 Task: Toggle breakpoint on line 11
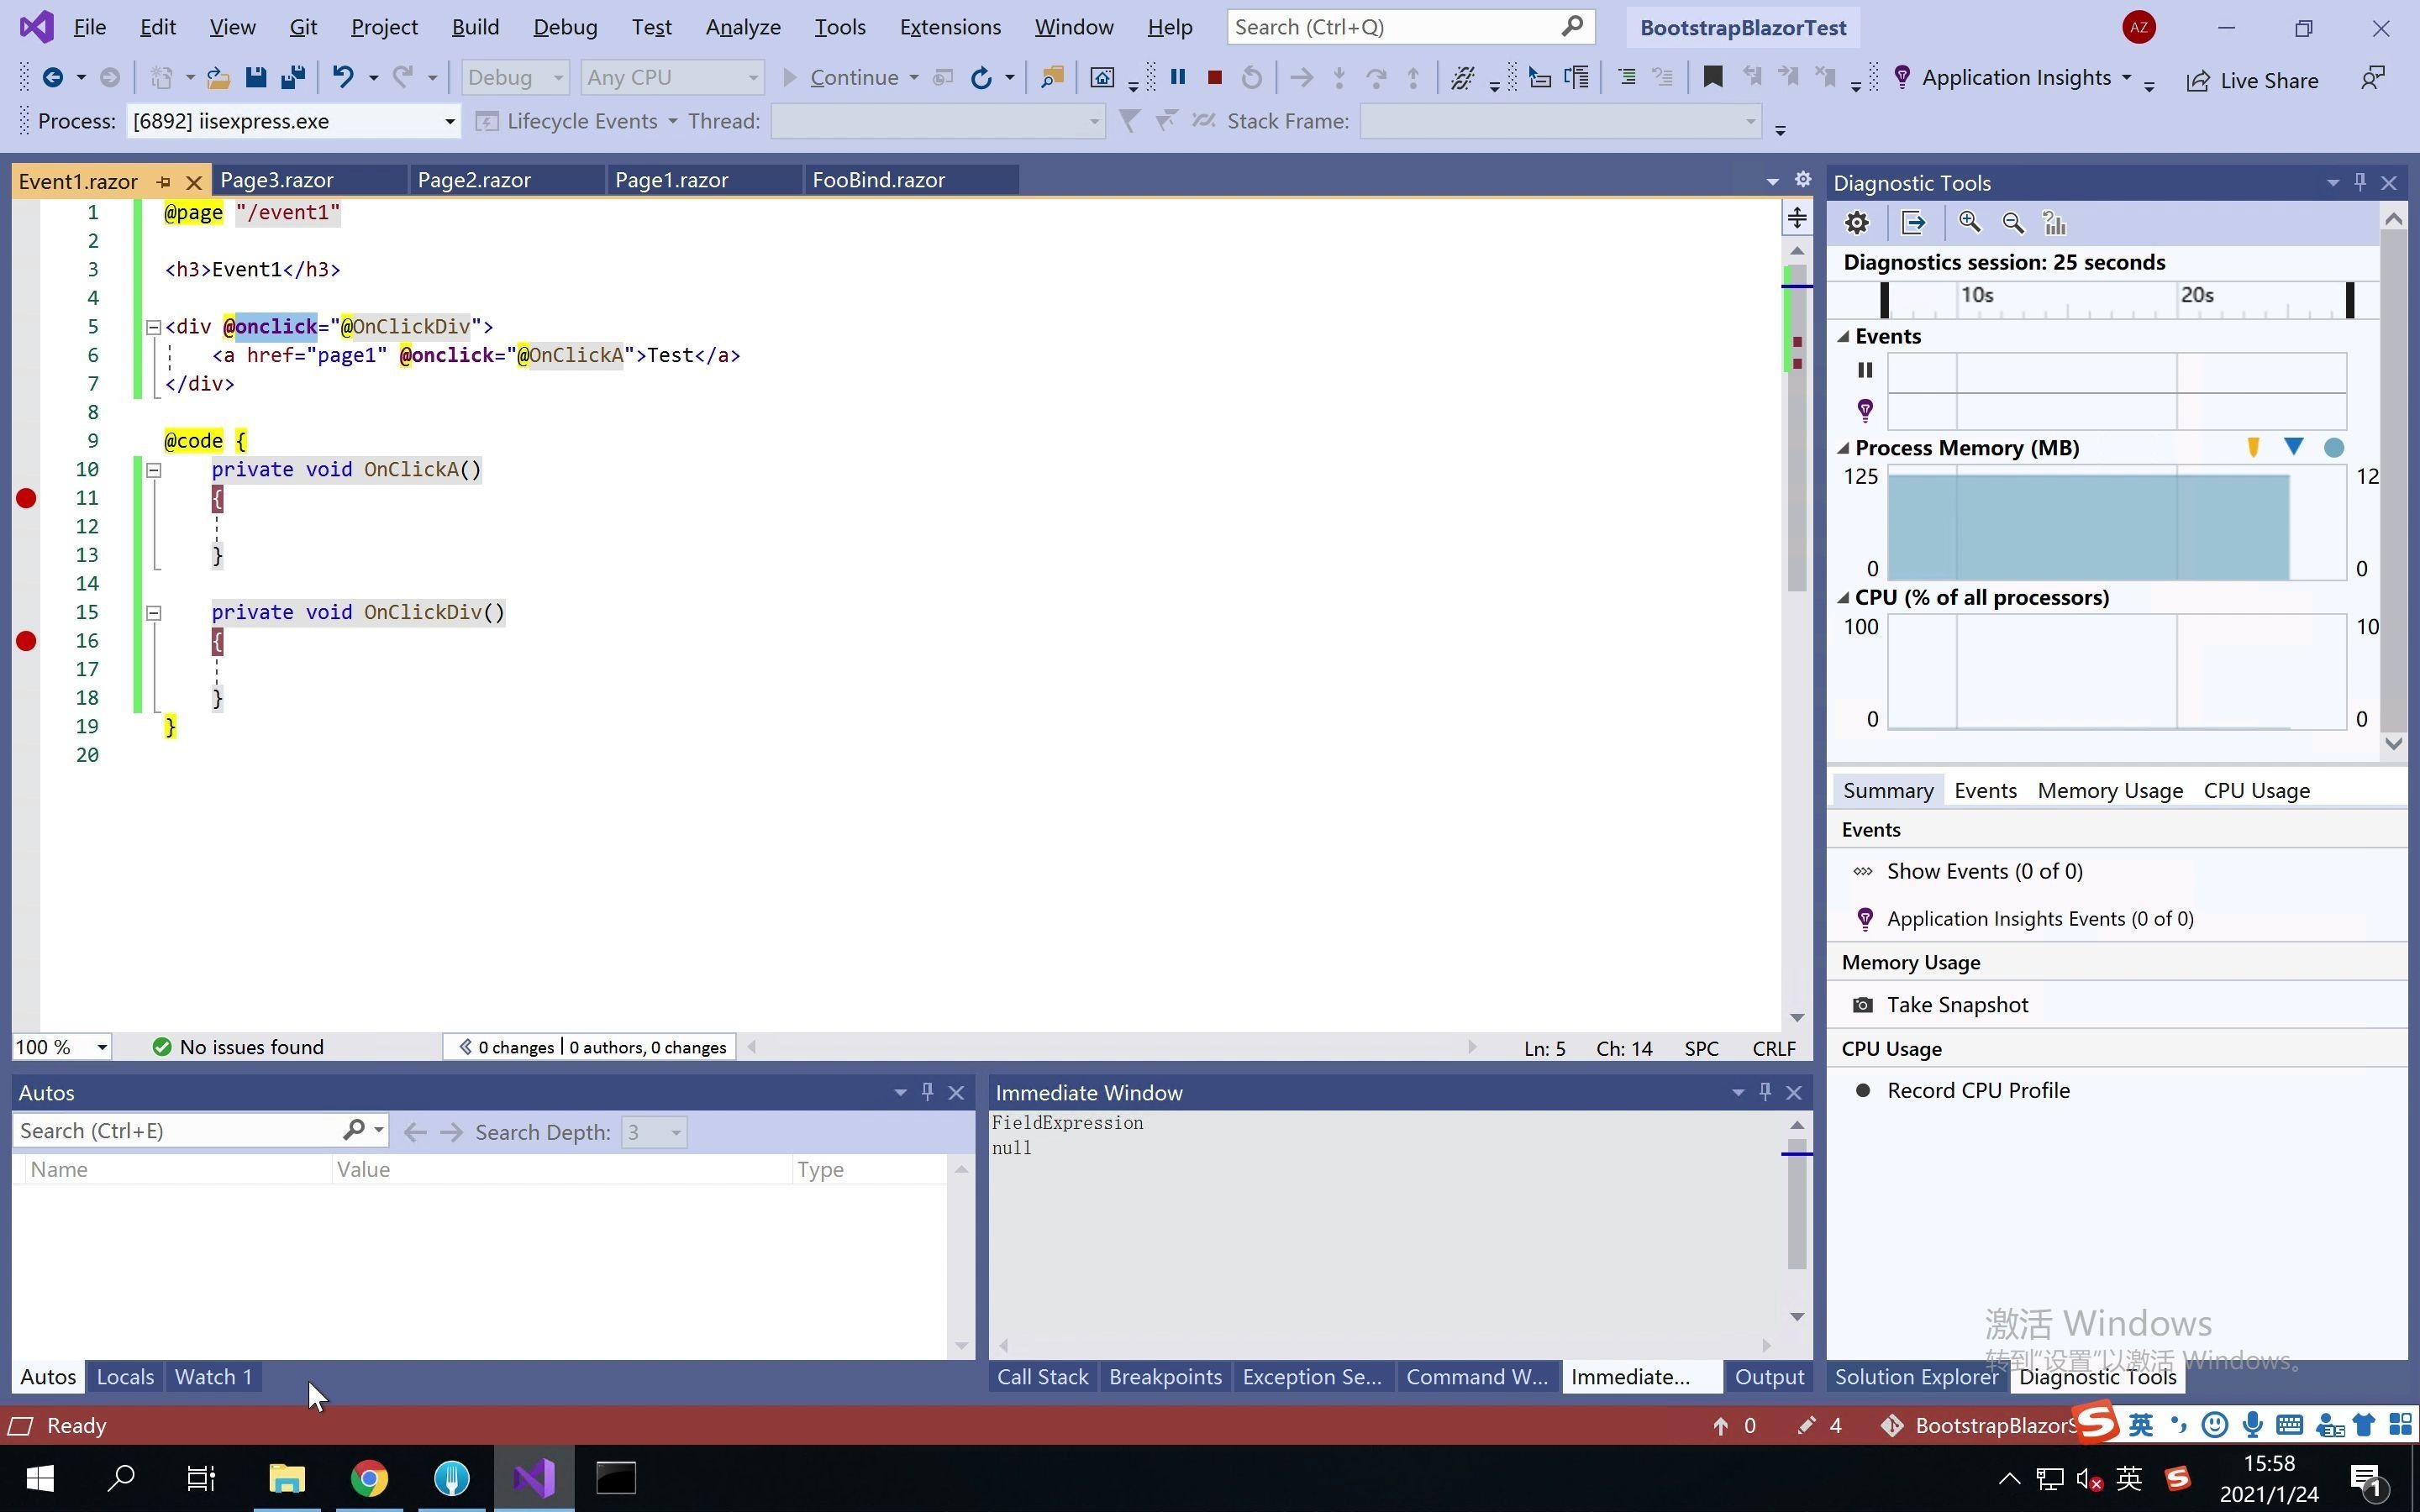pos(24,498)
